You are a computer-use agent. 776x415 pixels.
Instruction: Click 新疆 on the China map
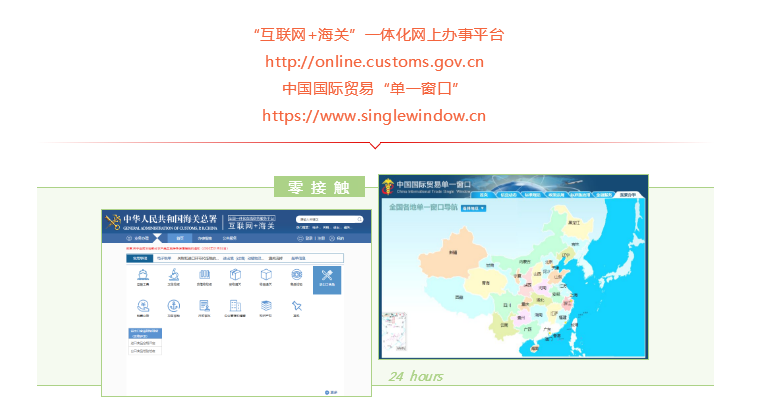pyautogui.click(x=453, y=252)
